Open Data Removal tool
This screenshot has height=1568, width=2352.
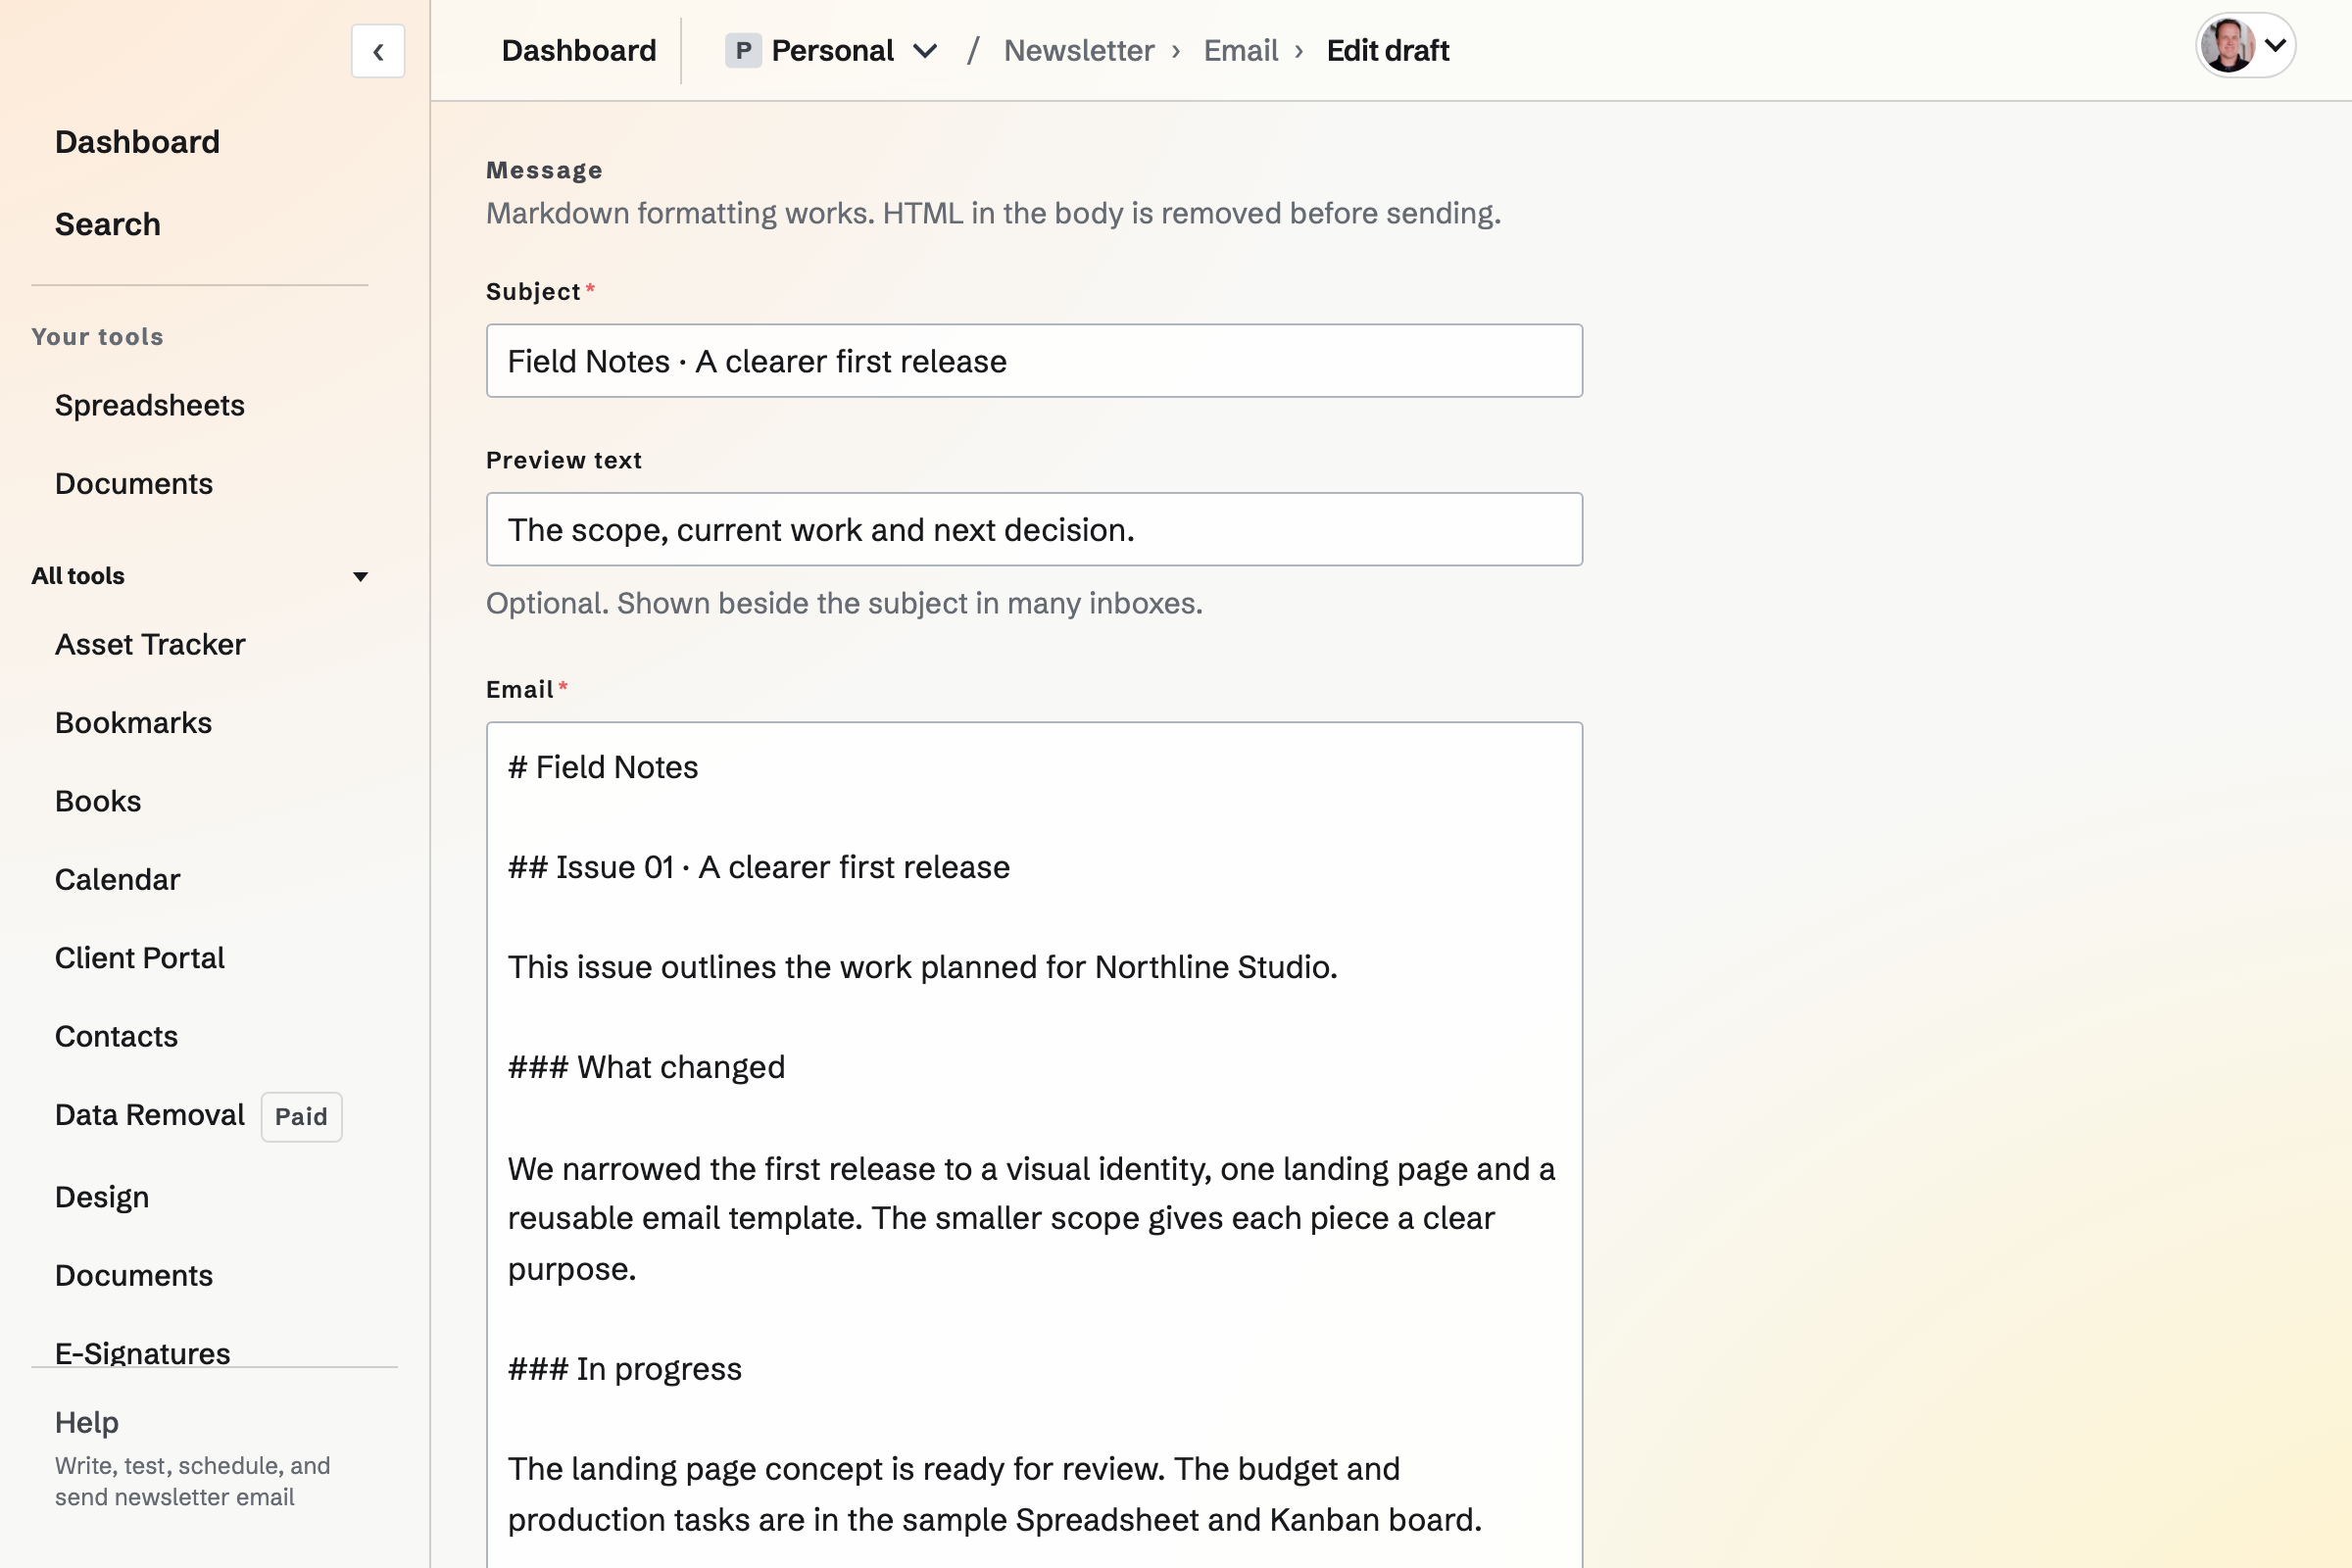tap(149, 1115)
